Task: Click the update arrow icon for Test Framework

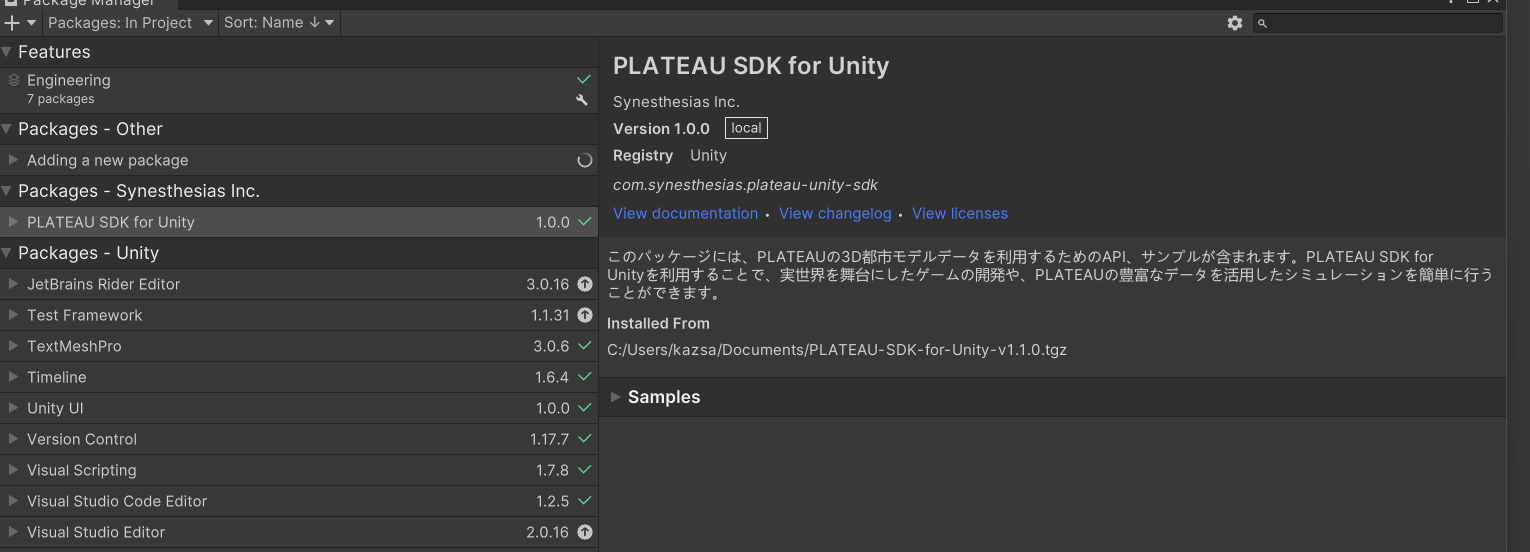Action: [x=585, y=315]
